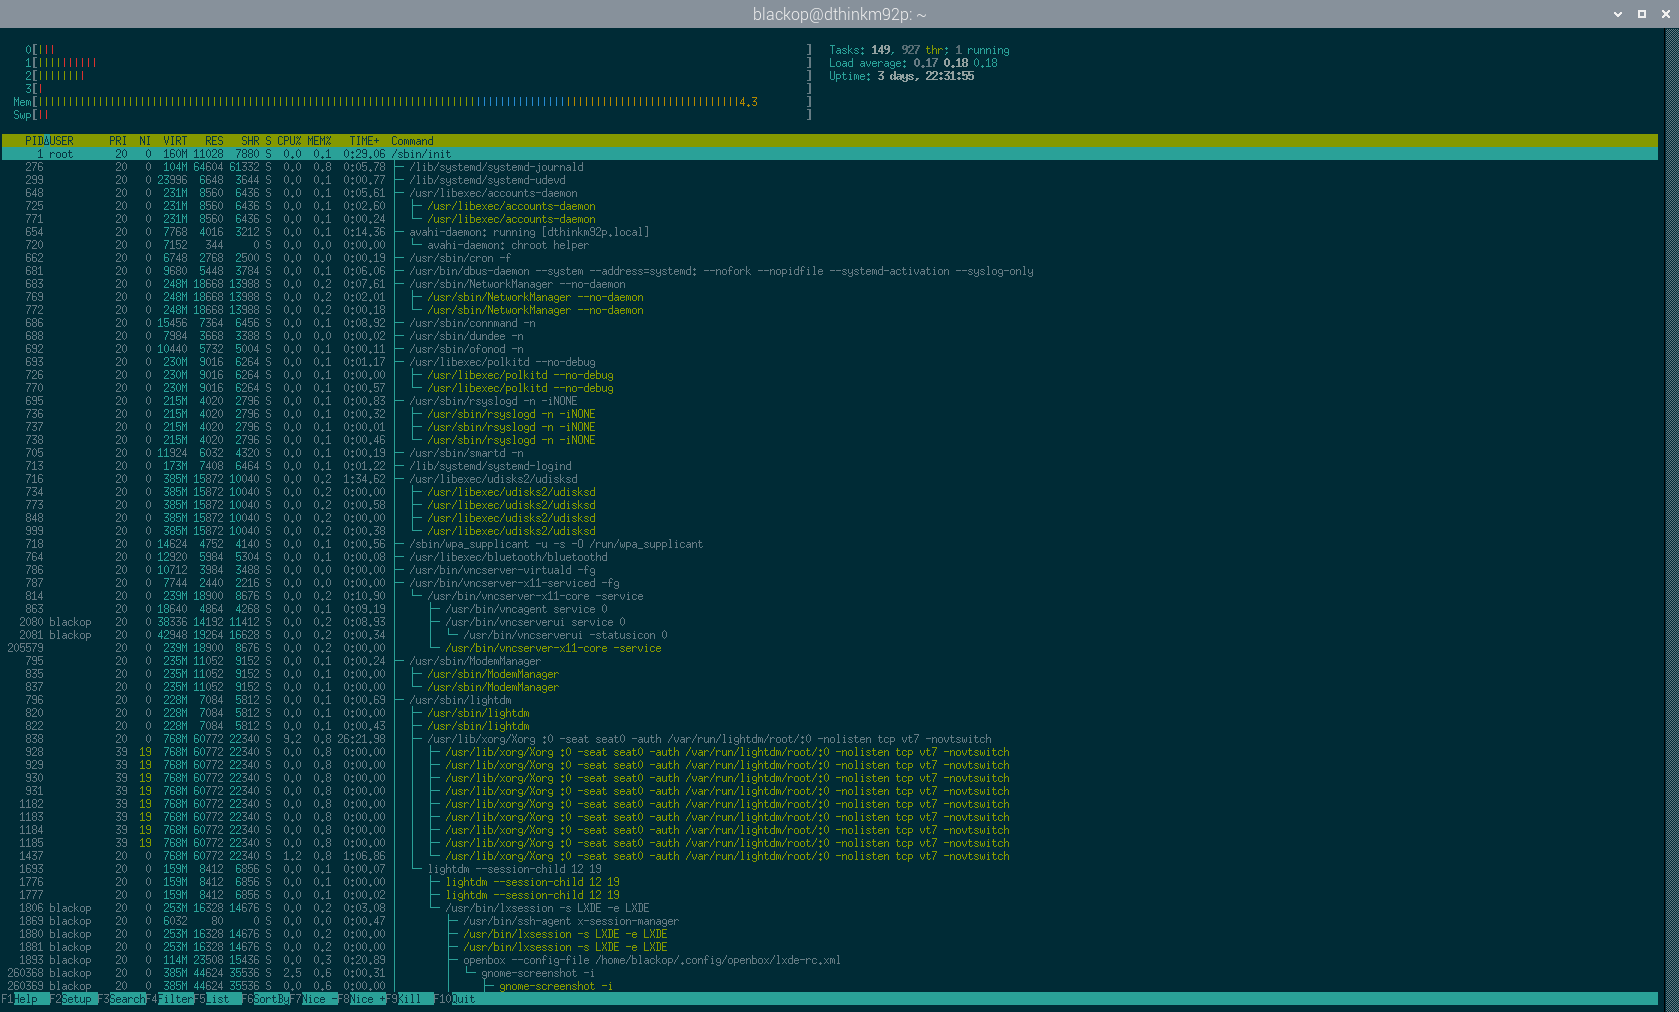Select the vncserver-x11-serviced -fg row
This screenshot has width=1679, height=1012.
830,583
